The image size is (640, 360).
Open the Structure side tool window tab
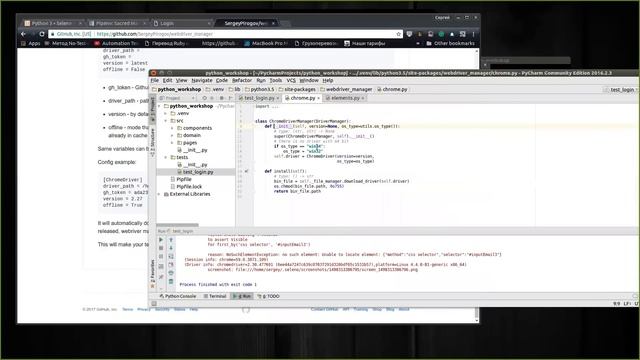(x=153, y=142)
